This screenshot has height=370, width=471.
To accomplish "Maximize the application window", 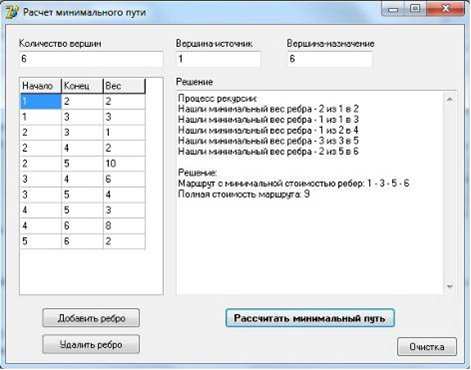I will pos(415,9).
